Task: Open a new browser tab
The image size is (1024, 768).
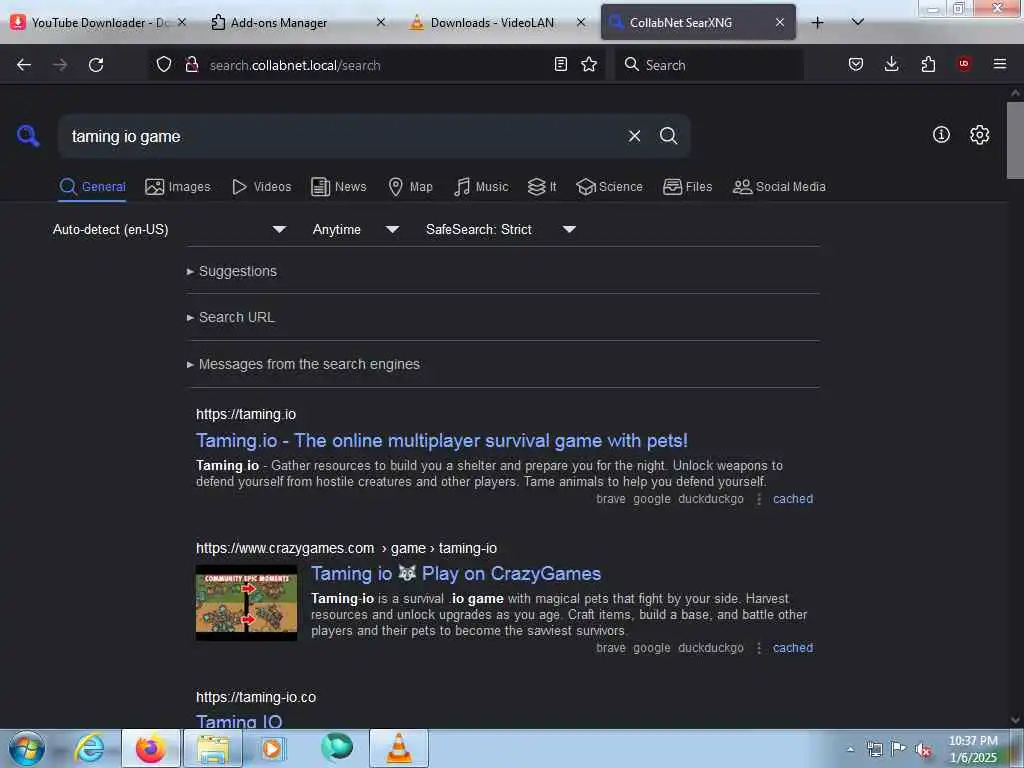Action: point(817,23)
